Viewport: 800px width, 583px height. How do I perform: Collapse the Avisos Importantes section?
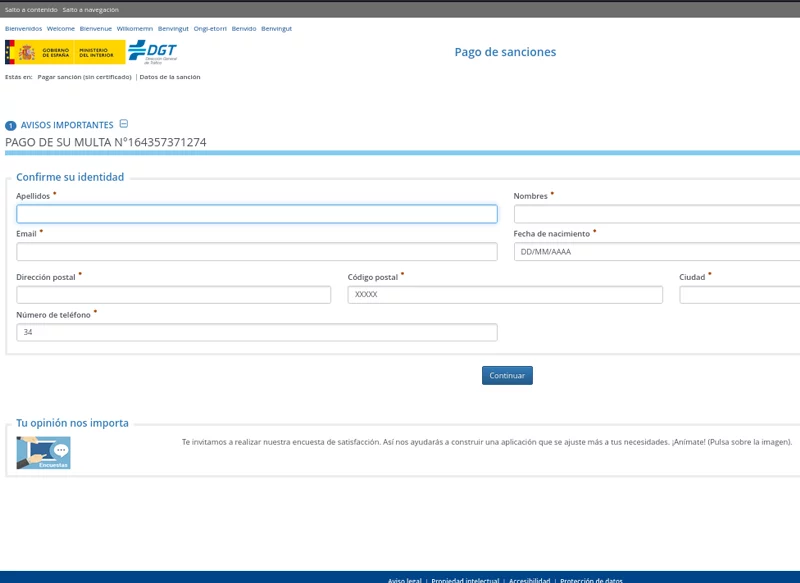point(124,124)
